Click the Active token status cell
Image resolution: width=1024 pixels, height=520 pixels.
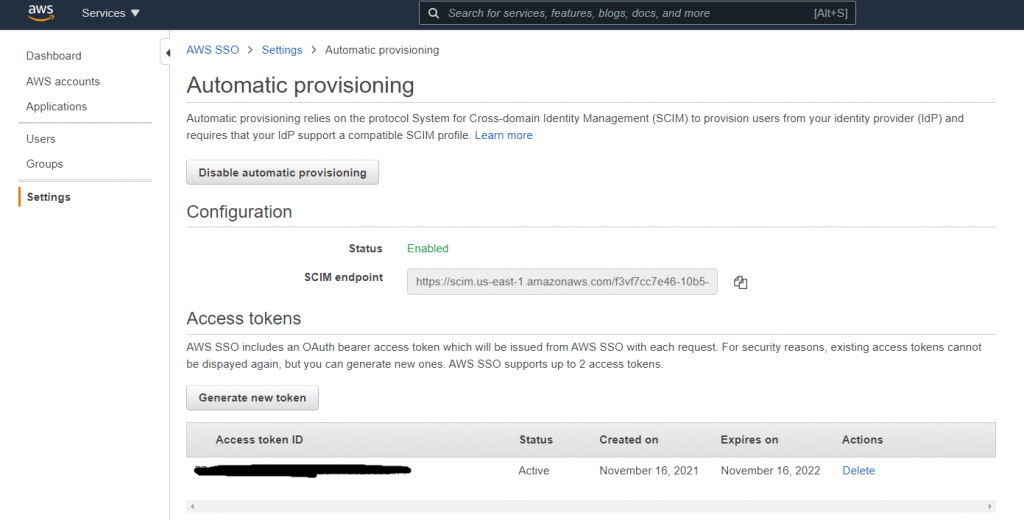tap(534, 470)
